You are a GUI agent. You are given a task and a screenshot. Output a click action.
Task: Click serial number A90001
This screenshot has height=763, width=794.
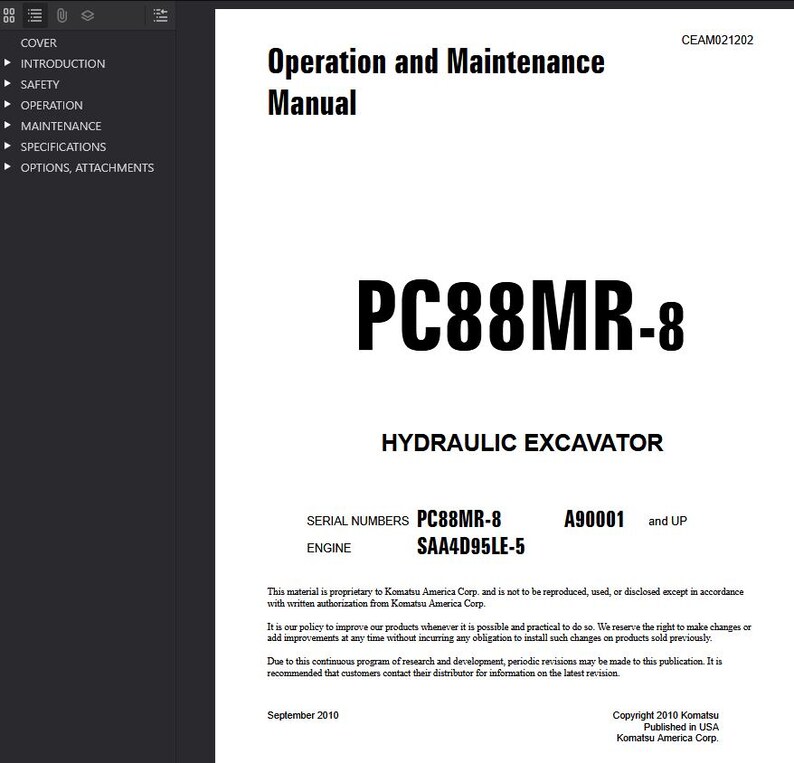point(594,519)
